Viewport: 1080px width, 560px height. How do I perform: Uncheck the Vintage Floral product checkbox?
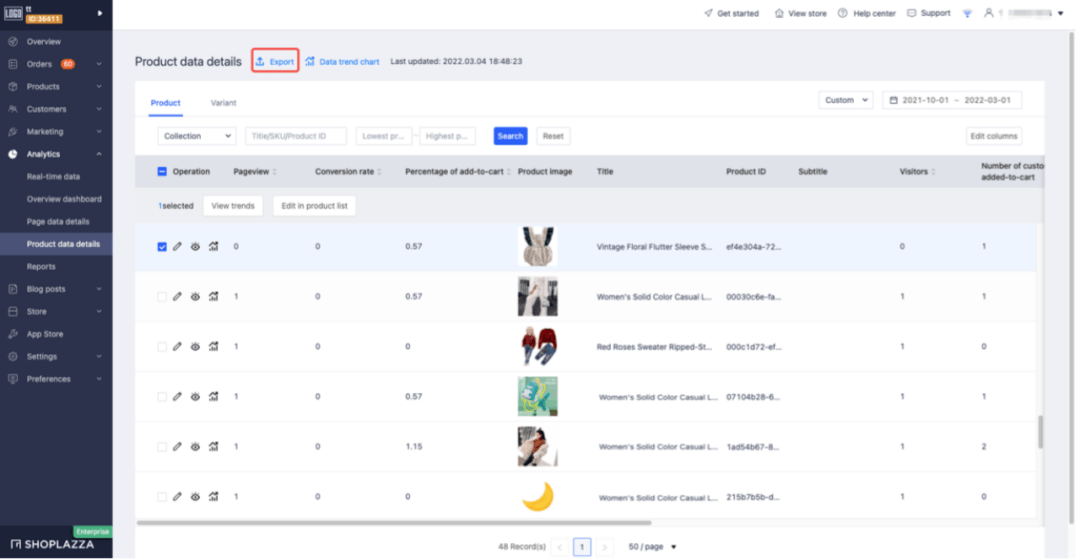click(162, 246)
